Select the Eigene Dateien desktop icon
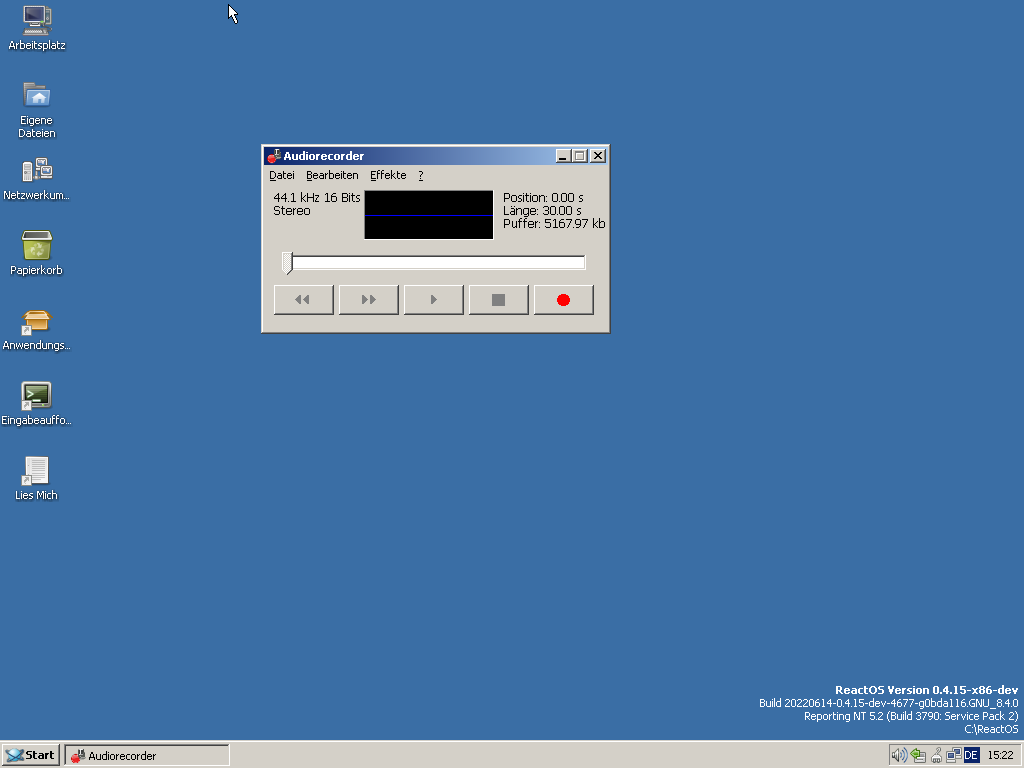 [x=37, y=109]
